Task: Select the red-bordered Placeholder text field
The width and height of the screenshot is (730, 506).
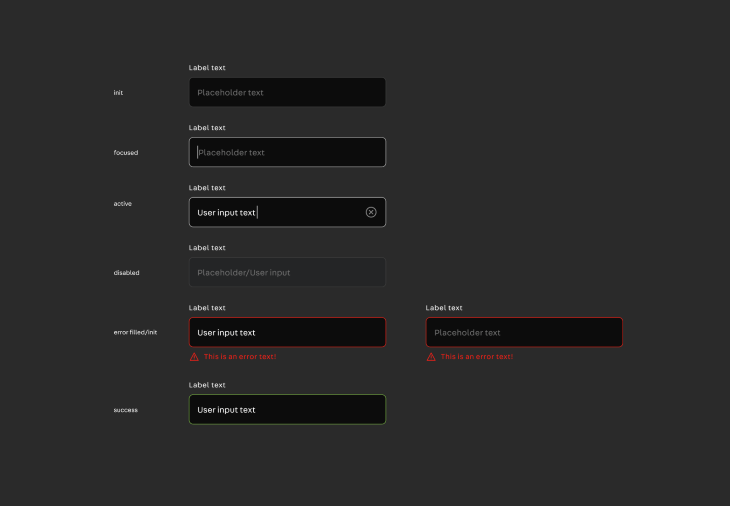Action: pos(524,332)
